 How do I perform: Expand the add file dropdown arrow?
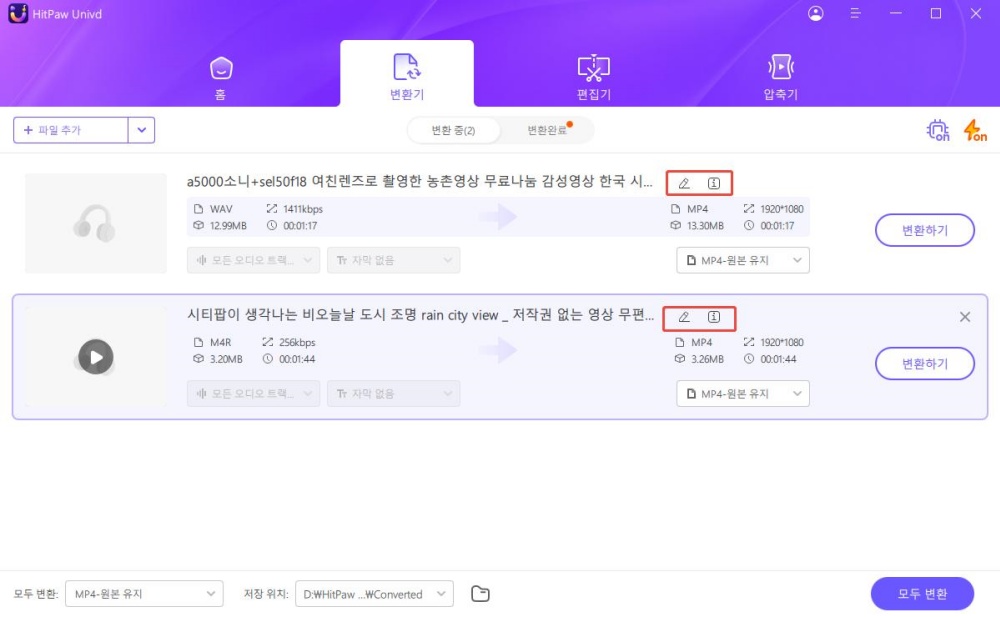click(x=142, y=130)
